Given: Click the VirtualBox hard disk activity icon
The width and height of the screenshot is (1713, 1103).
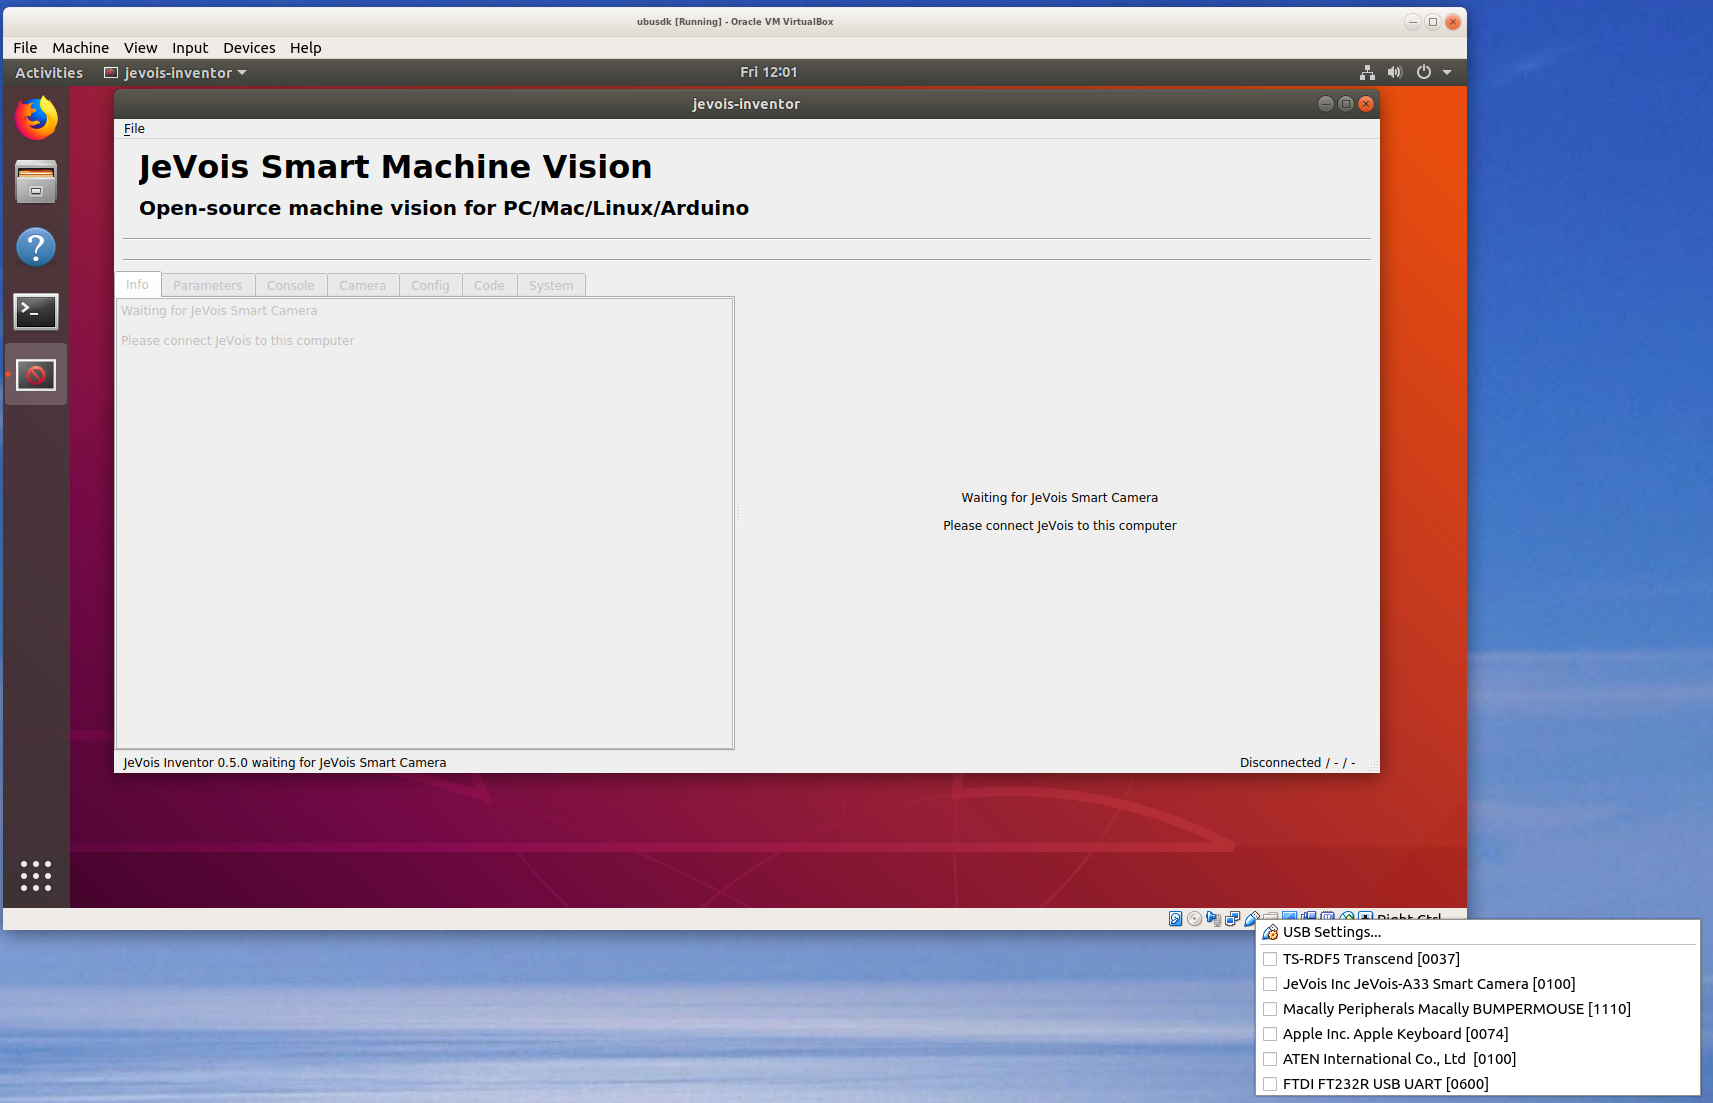Looking at the screenshot, I should (x=1176, y=918).
